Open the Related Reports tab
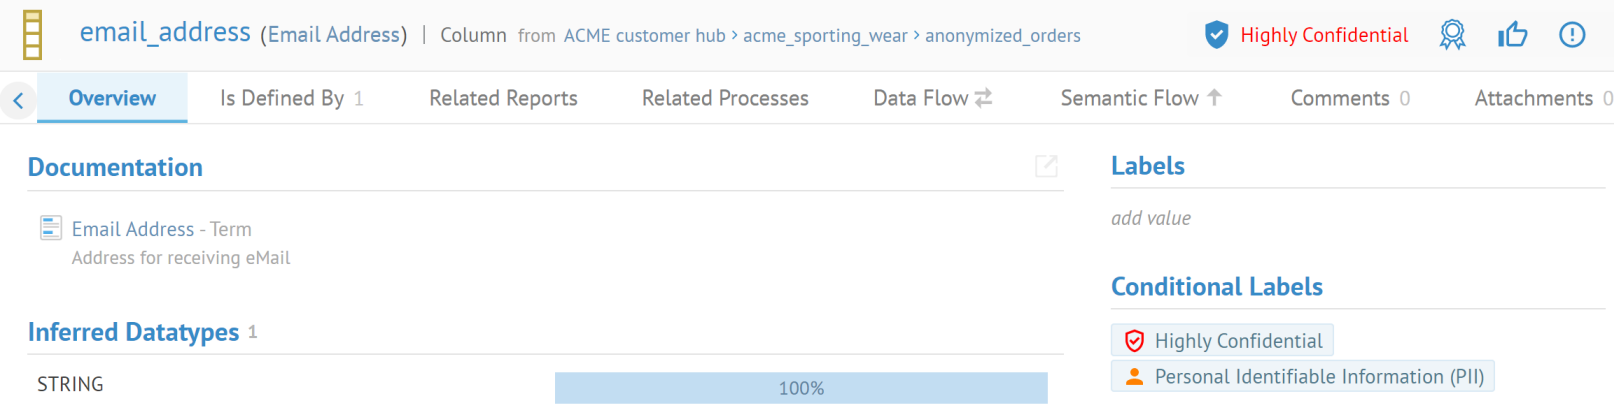Image resolution: width=1614 pixels, height=417 pixels. click(503, 98)
